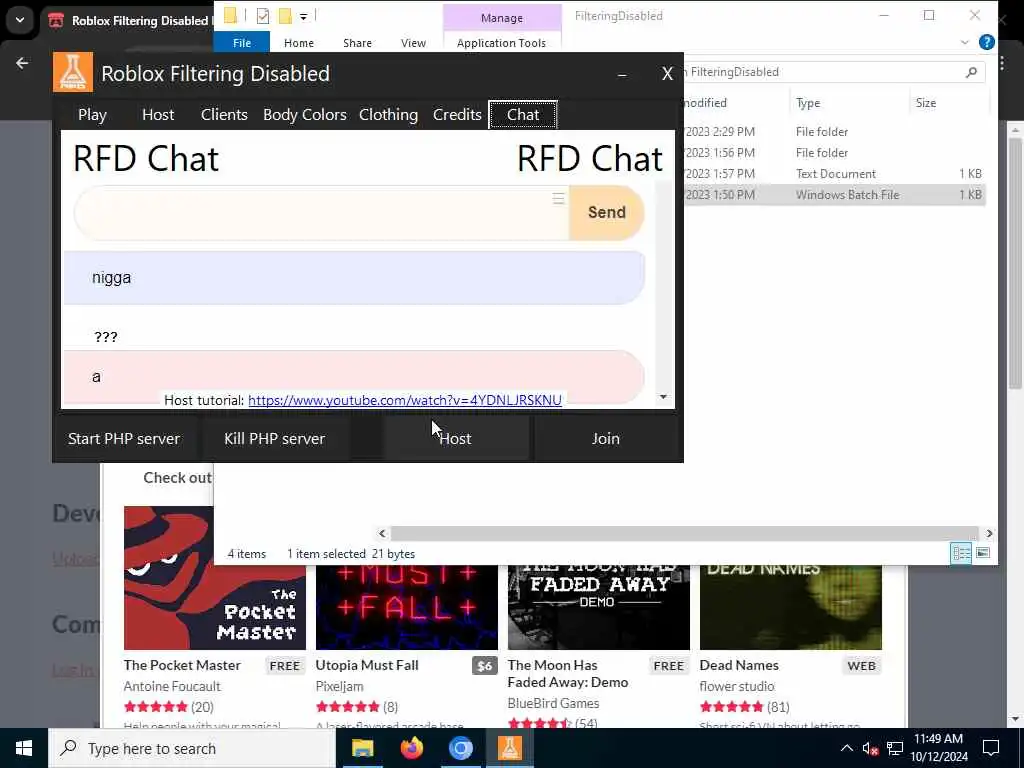Open The Moon Has Faded Away thumbnail

tap(599, 607)
